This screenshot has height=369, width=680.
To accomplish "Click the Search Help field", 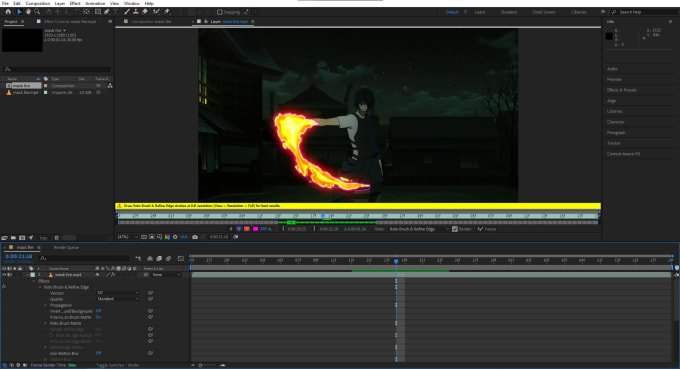I will [642, 12].
